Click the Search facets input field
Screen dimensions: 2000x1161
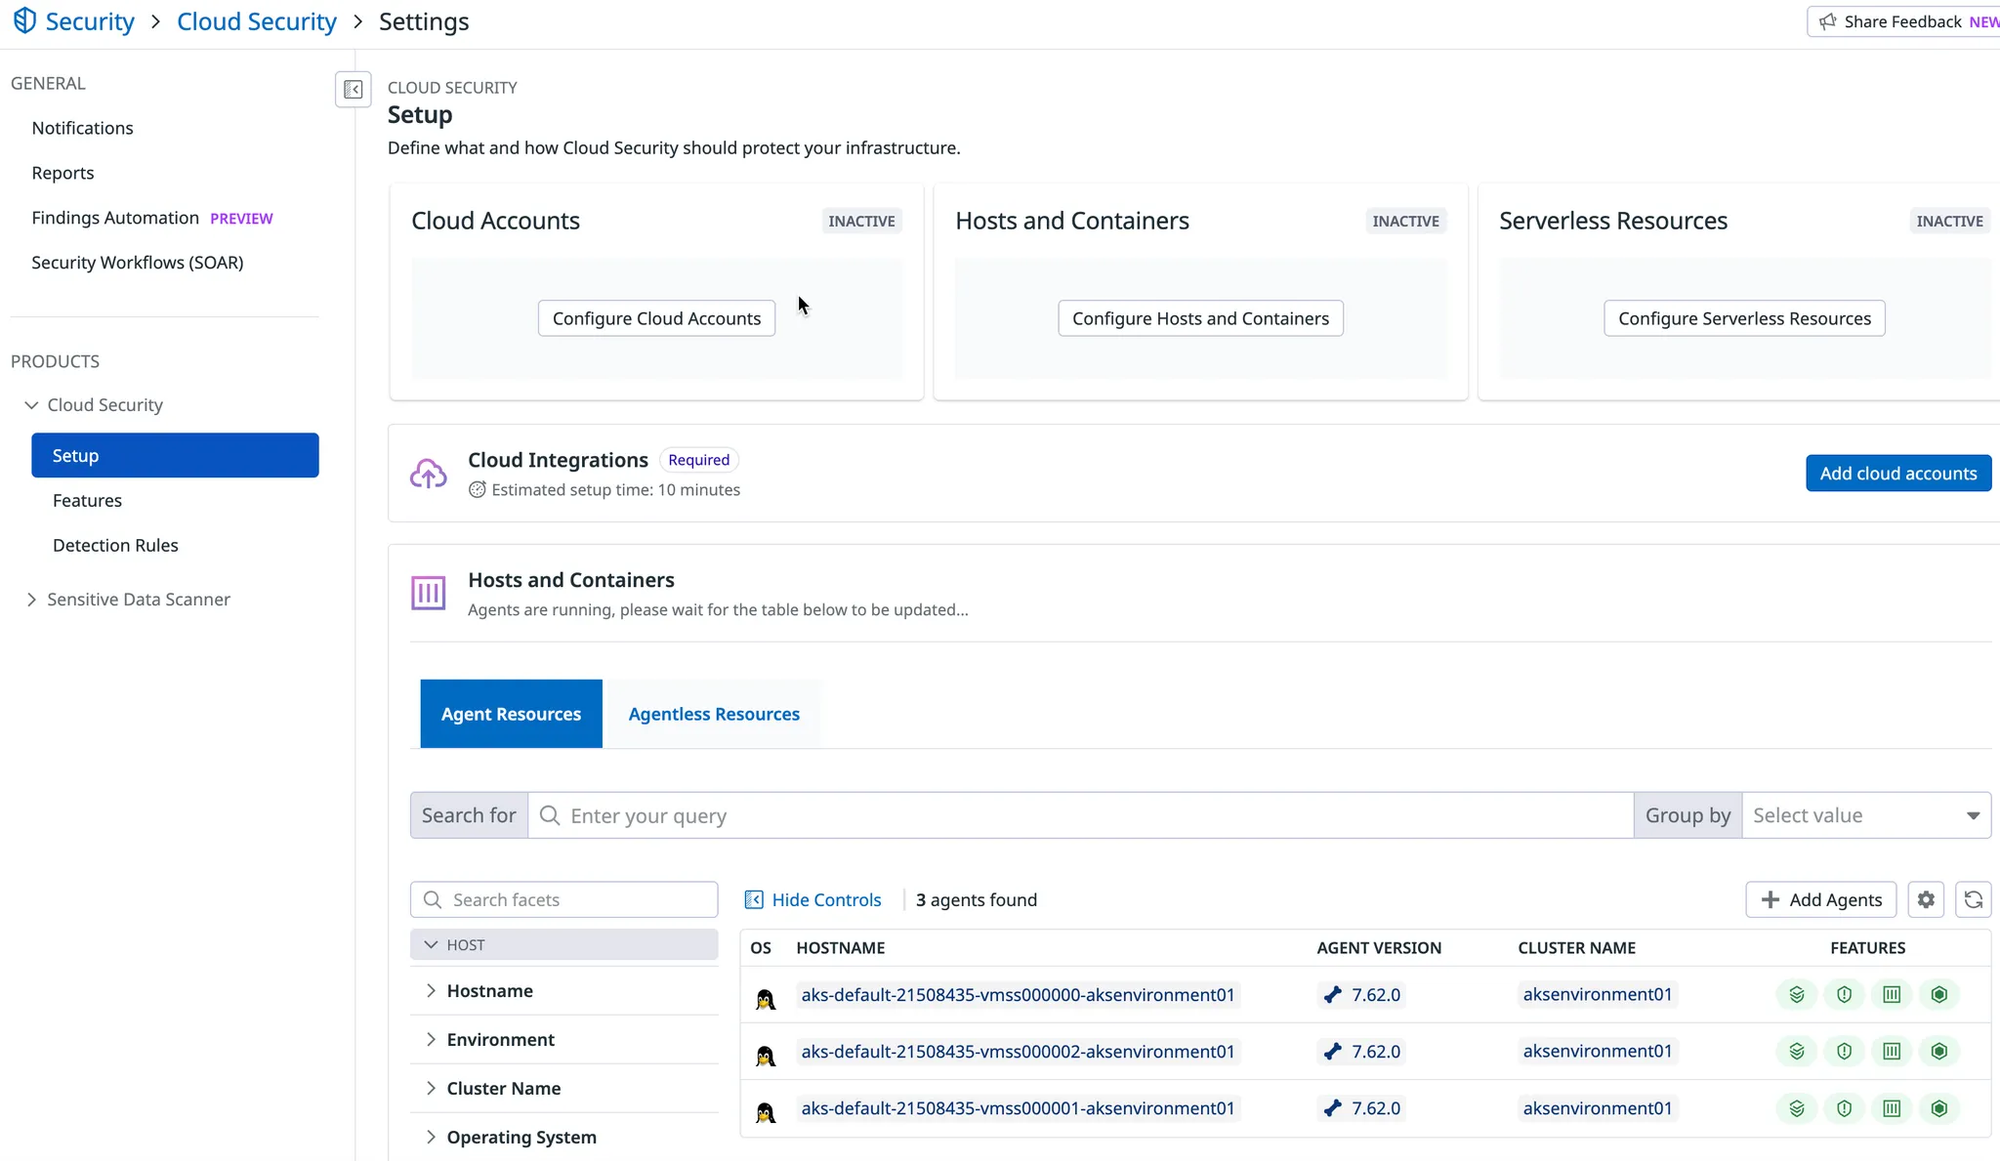tap(564, 900)
